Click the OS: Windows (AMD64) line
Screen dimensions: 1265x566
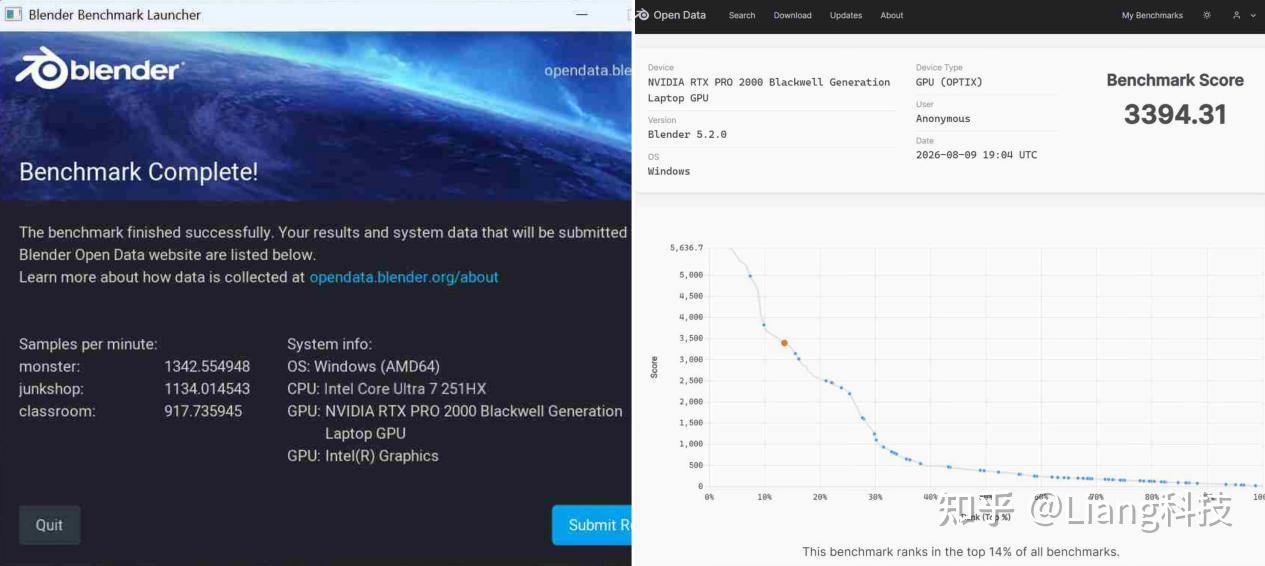click(x=363, y=366)
